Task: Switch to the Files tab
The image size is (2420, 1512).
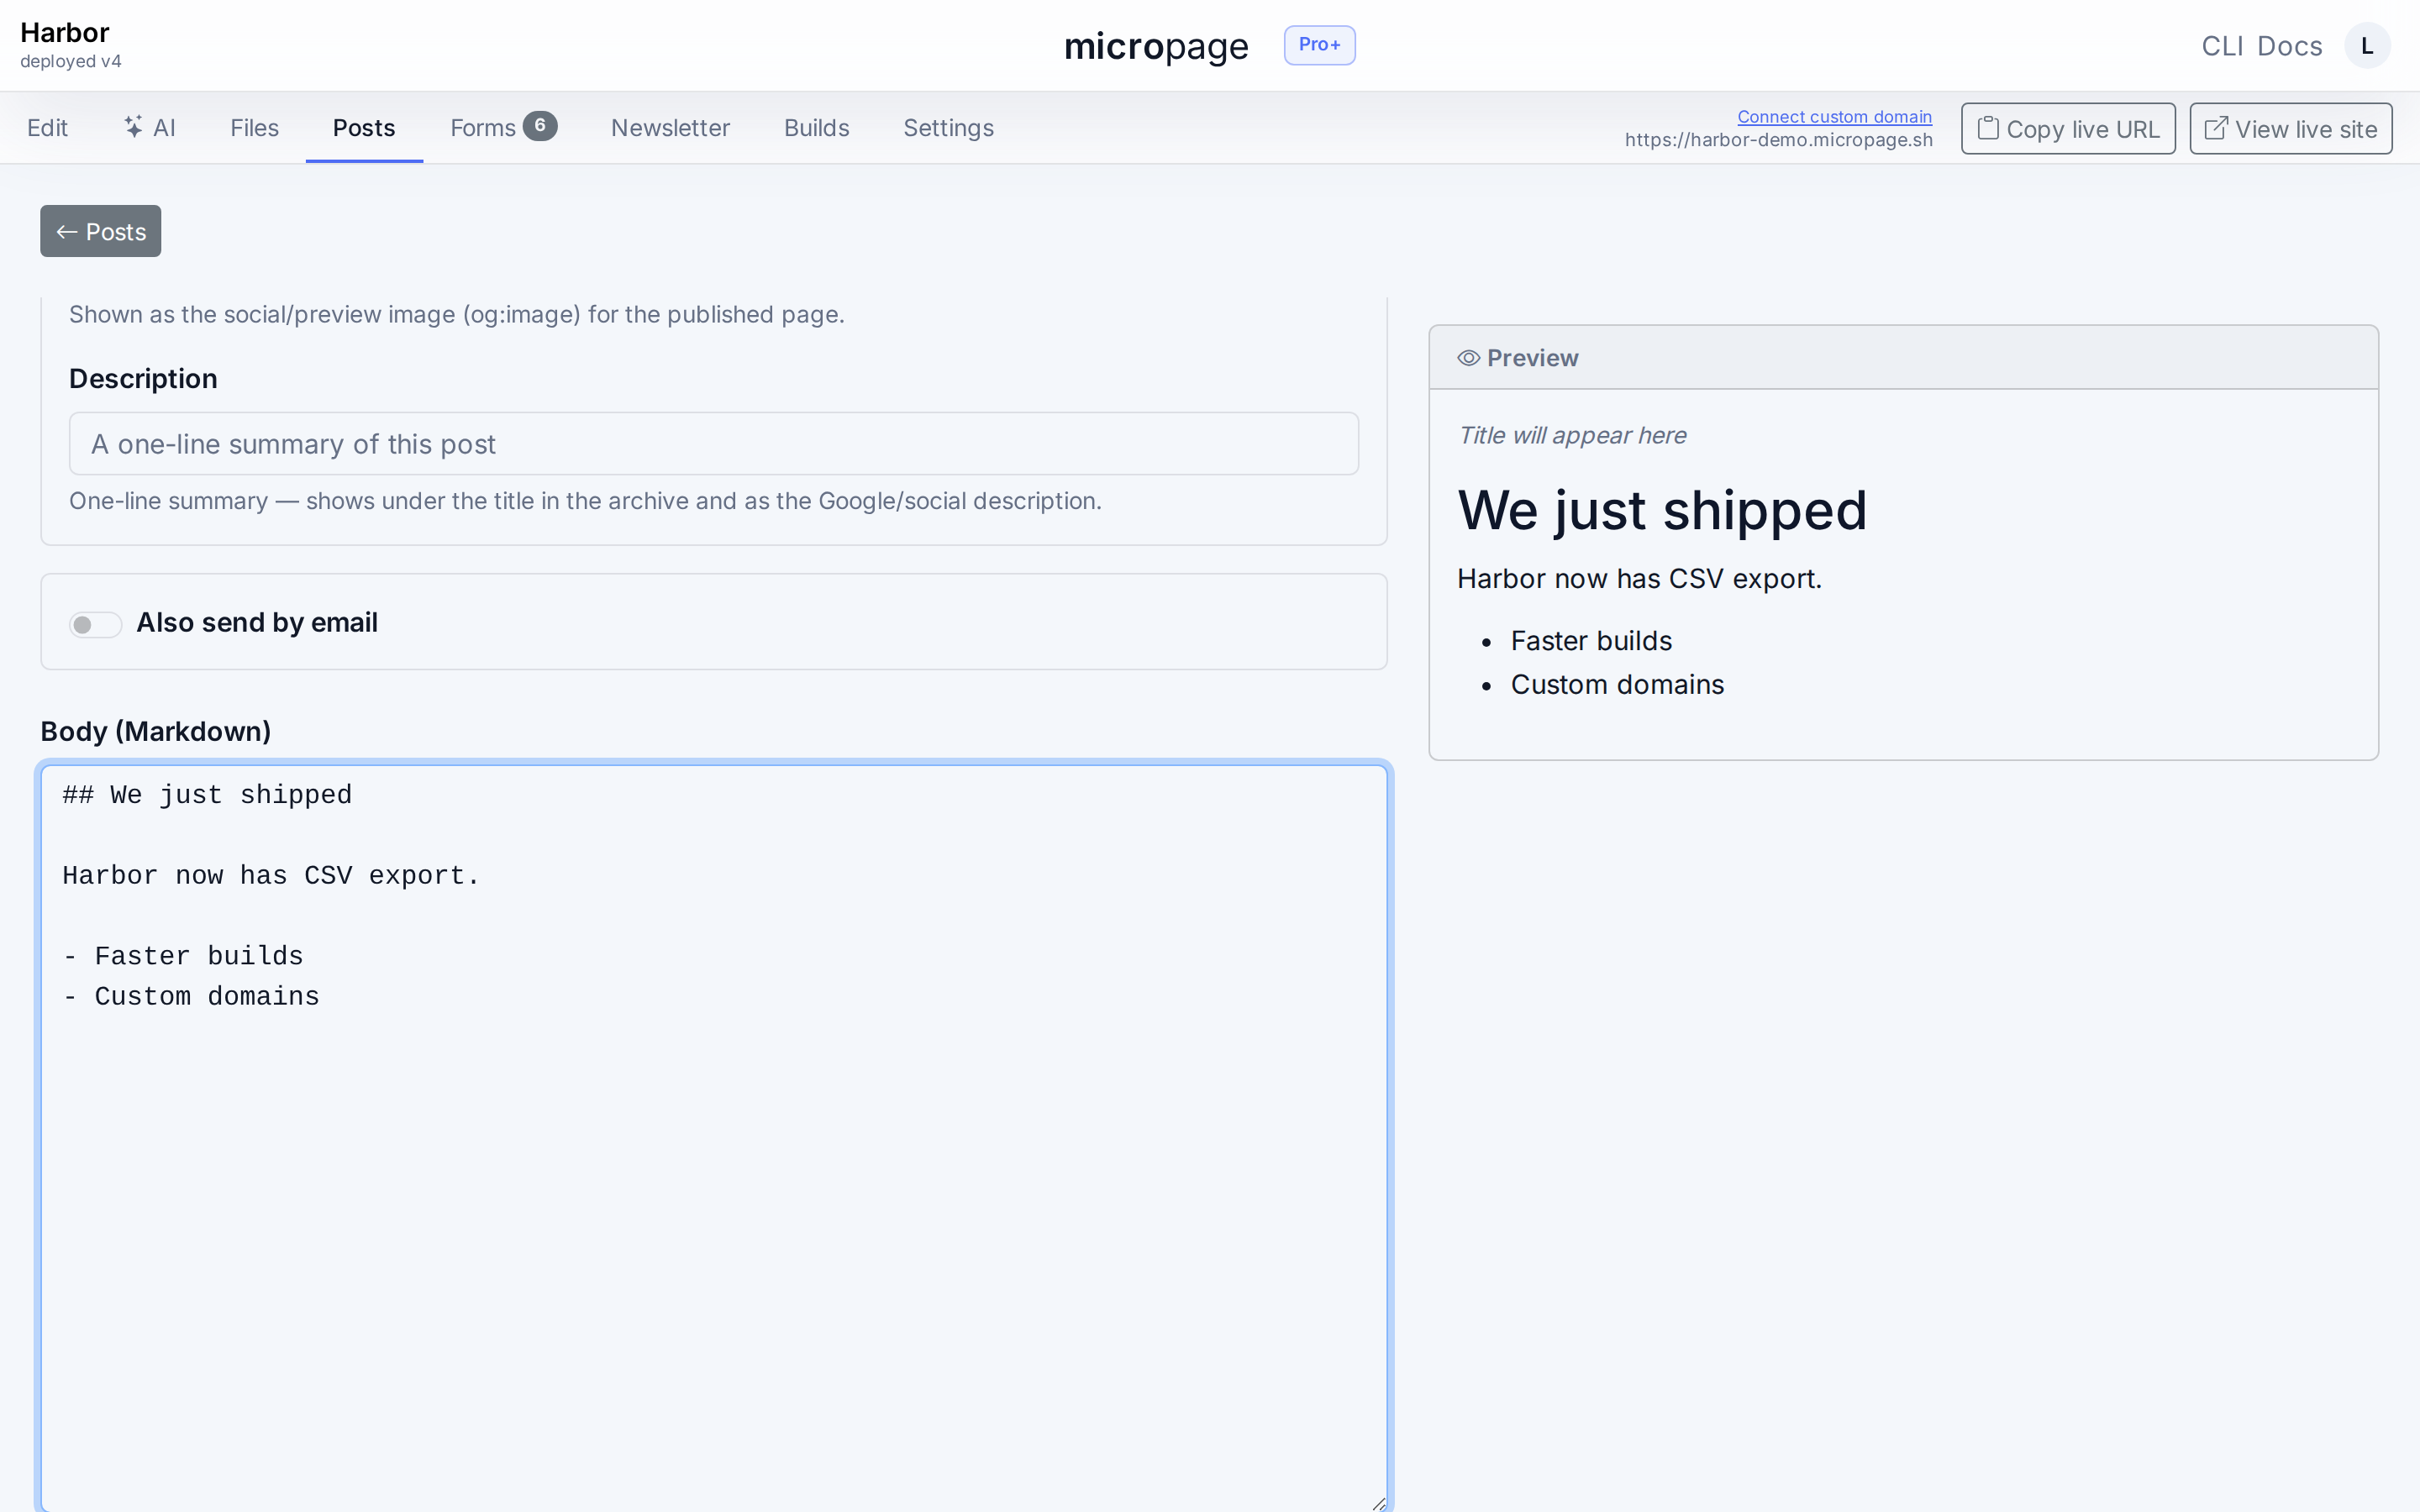Action: click(254, 128)
